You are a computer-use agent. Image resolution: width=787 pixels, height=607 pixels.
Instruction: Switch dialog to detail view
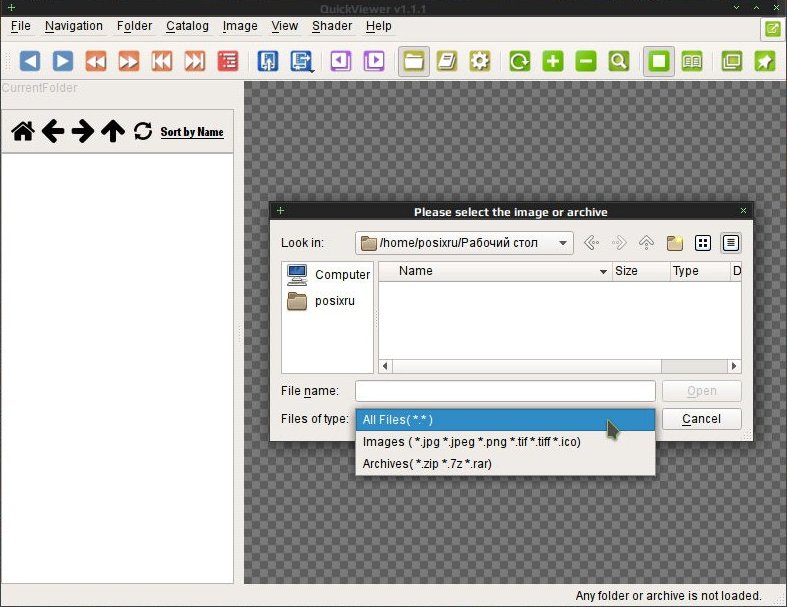pos(731,243)
